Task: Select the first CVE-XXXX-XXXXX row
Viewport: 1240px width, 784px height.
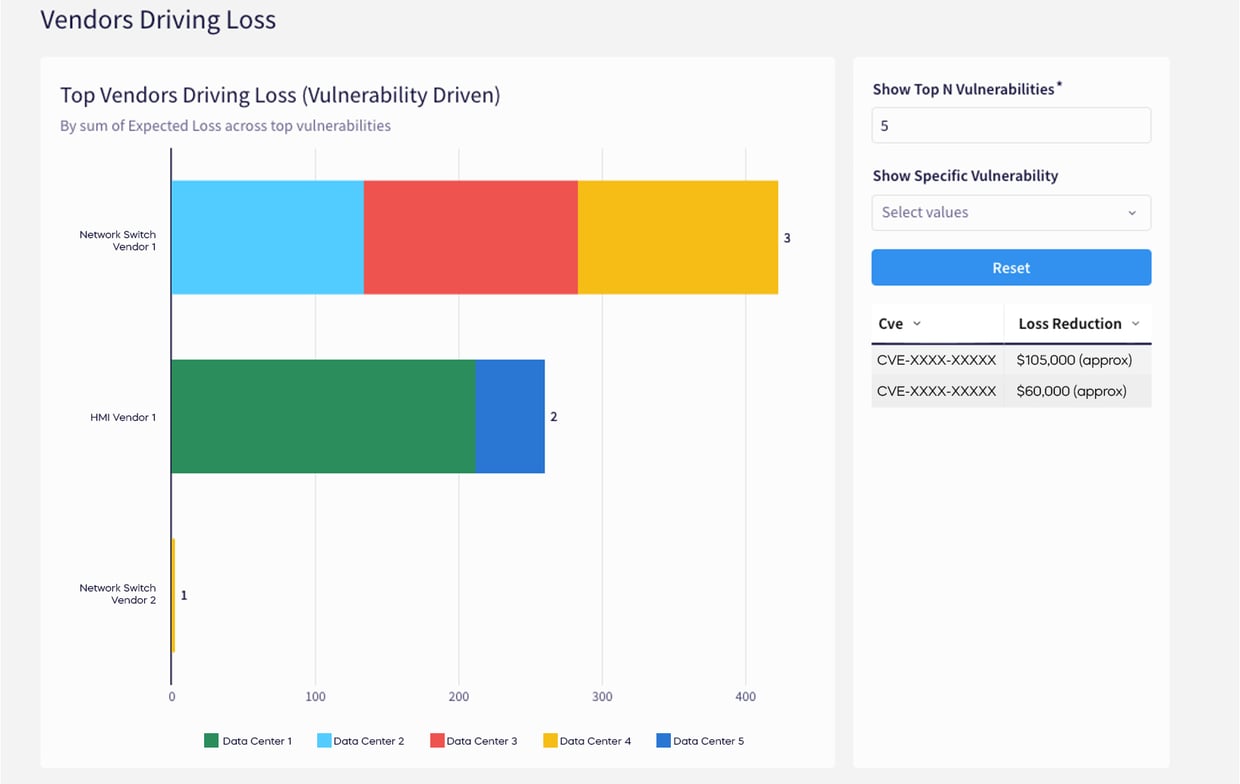Action: pyautogui.click(x=936, y=360)
